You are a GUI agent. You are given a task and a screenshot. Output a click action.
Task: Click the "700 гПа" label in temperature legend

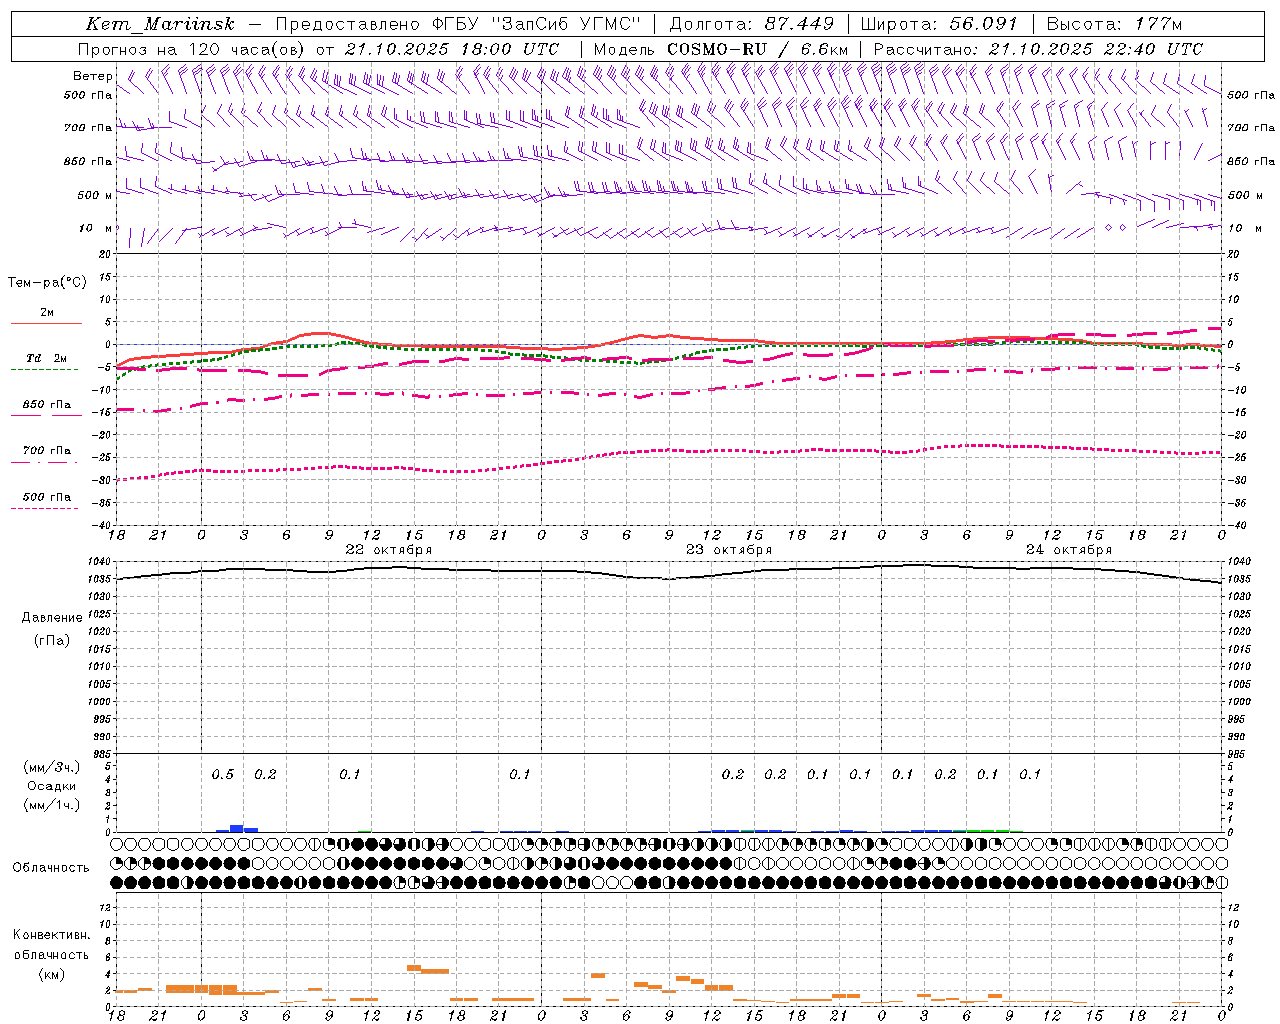(47, 451)
